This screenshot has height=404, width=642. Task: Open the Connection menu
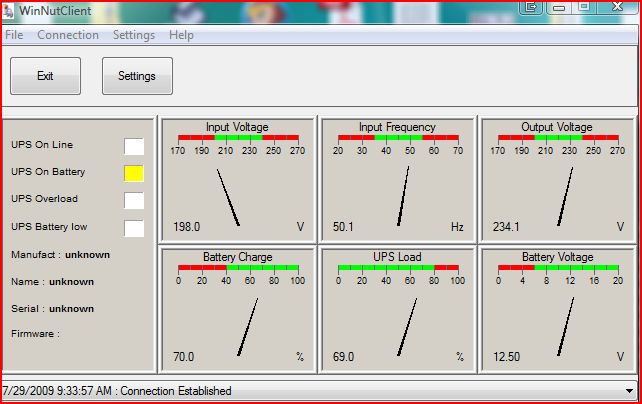[68, 35]
